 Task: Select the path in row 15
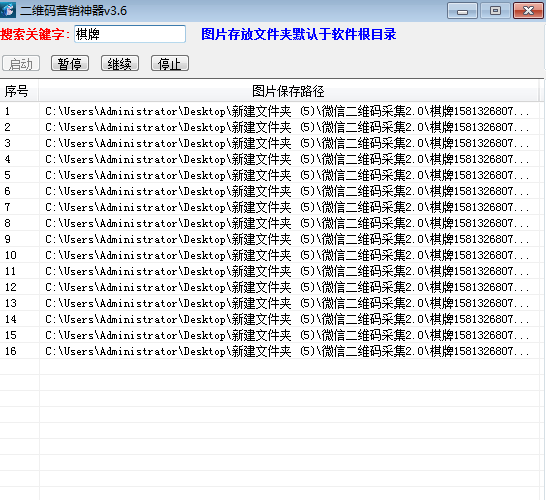[287, 335]
